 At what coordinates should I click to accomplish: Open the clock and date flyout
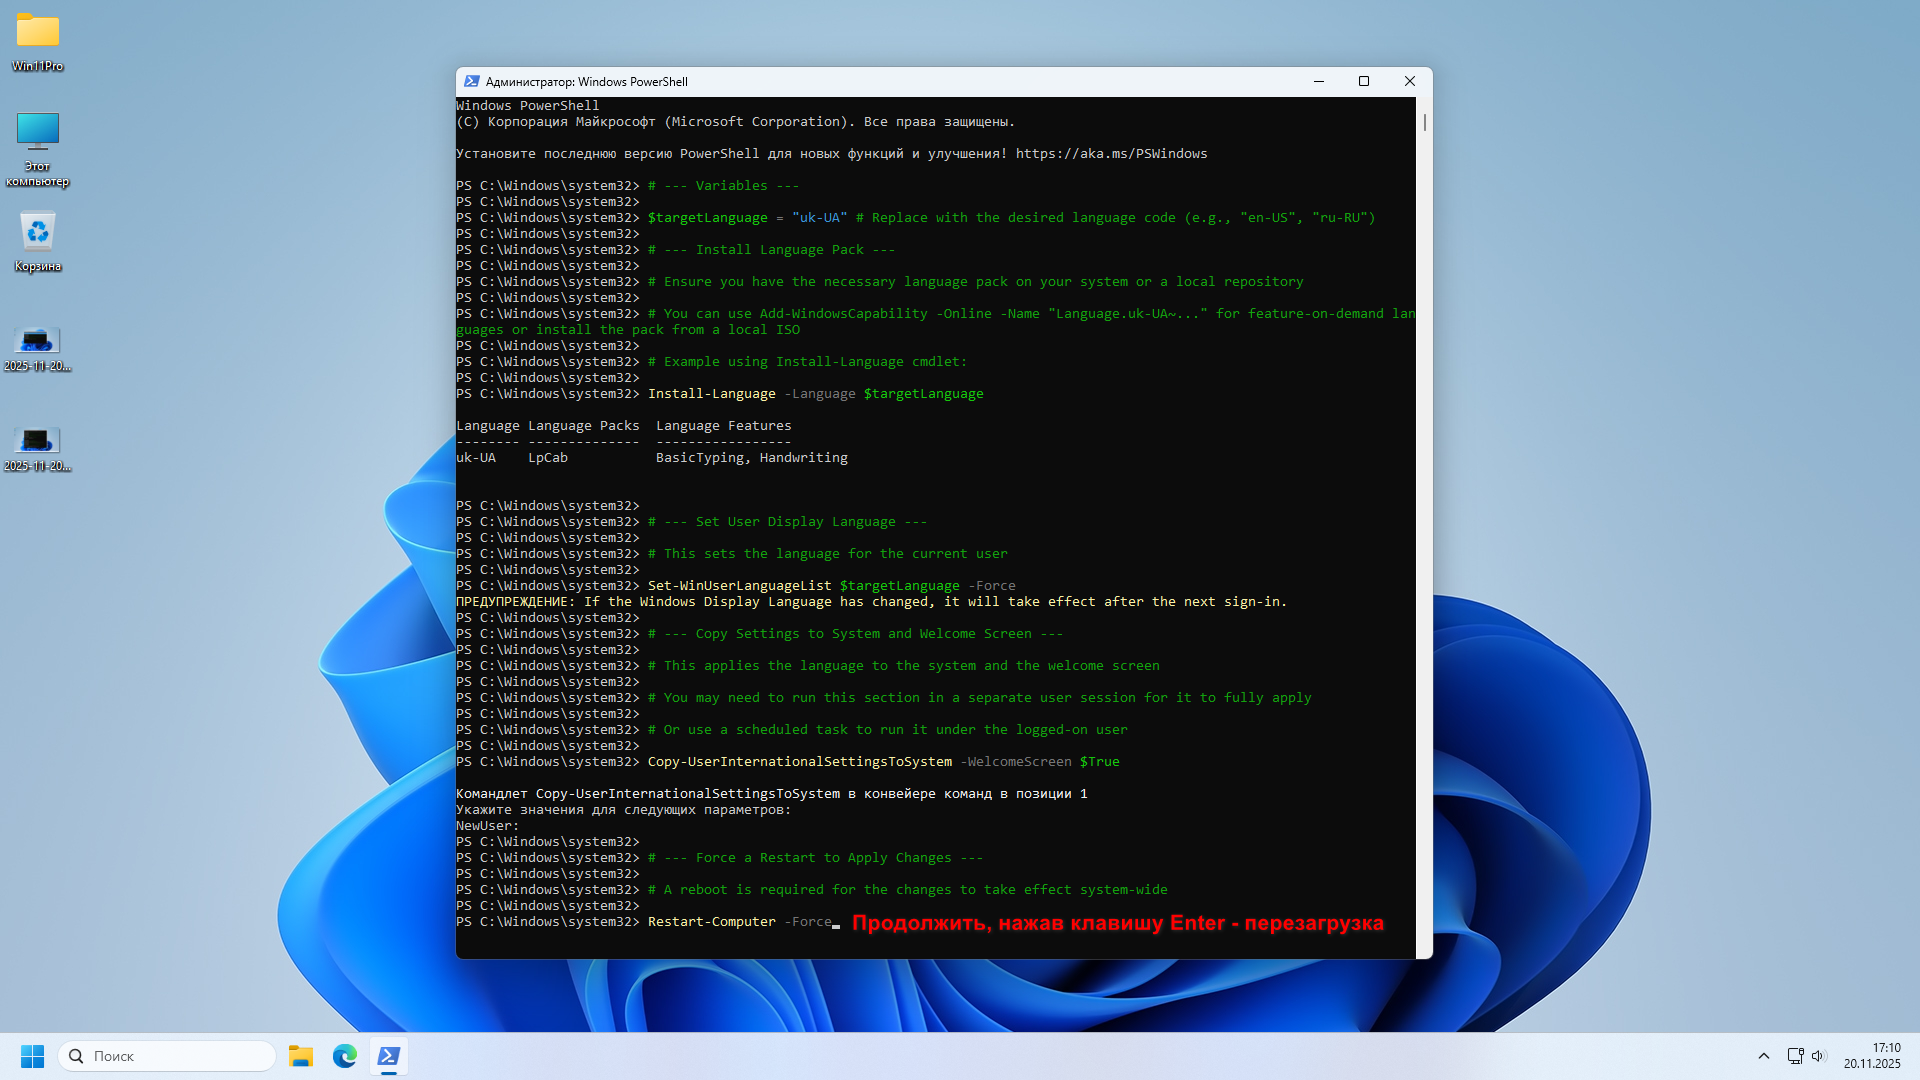pos(1872,1056)
